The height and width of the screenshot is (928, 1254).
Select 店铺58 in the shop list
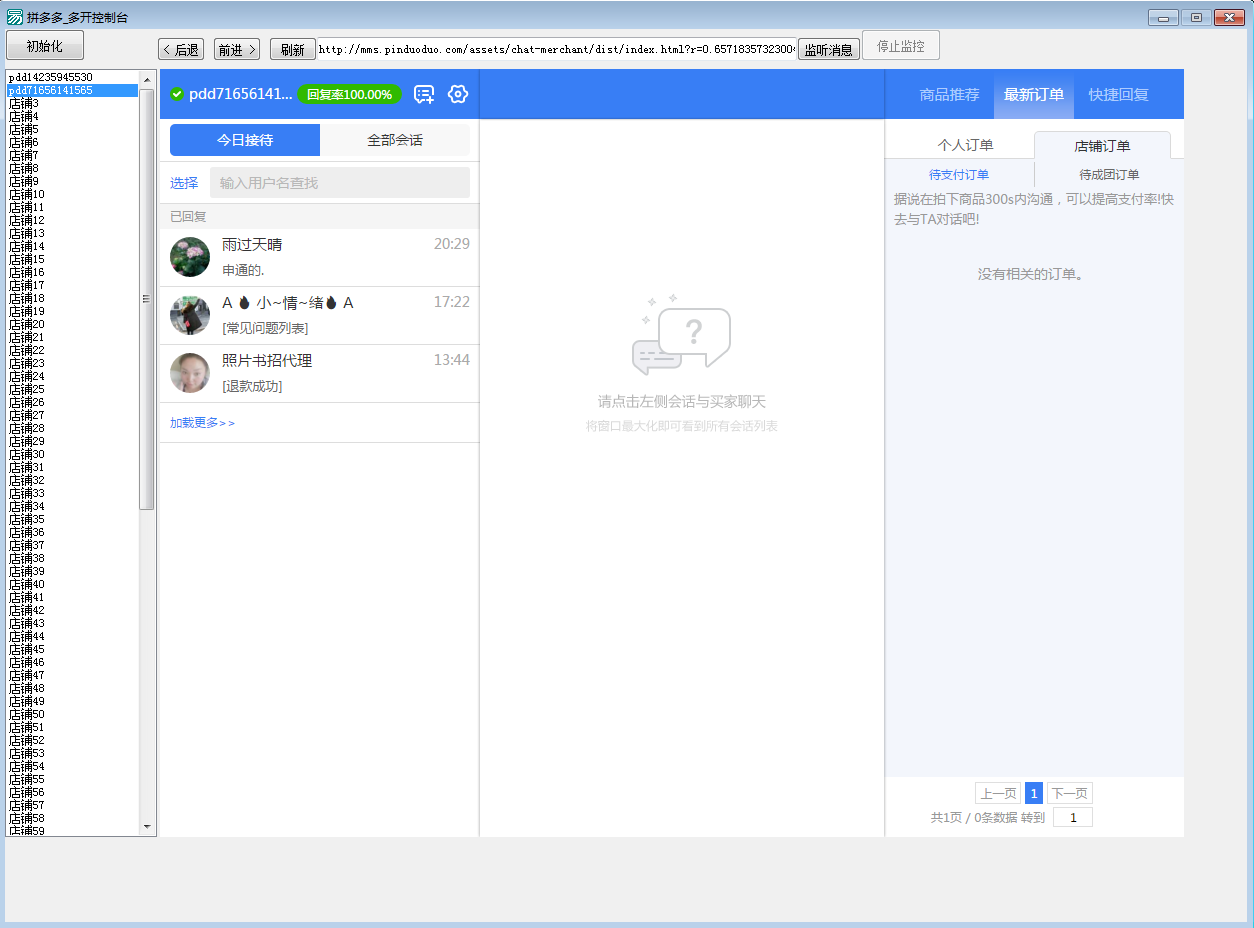72,818
